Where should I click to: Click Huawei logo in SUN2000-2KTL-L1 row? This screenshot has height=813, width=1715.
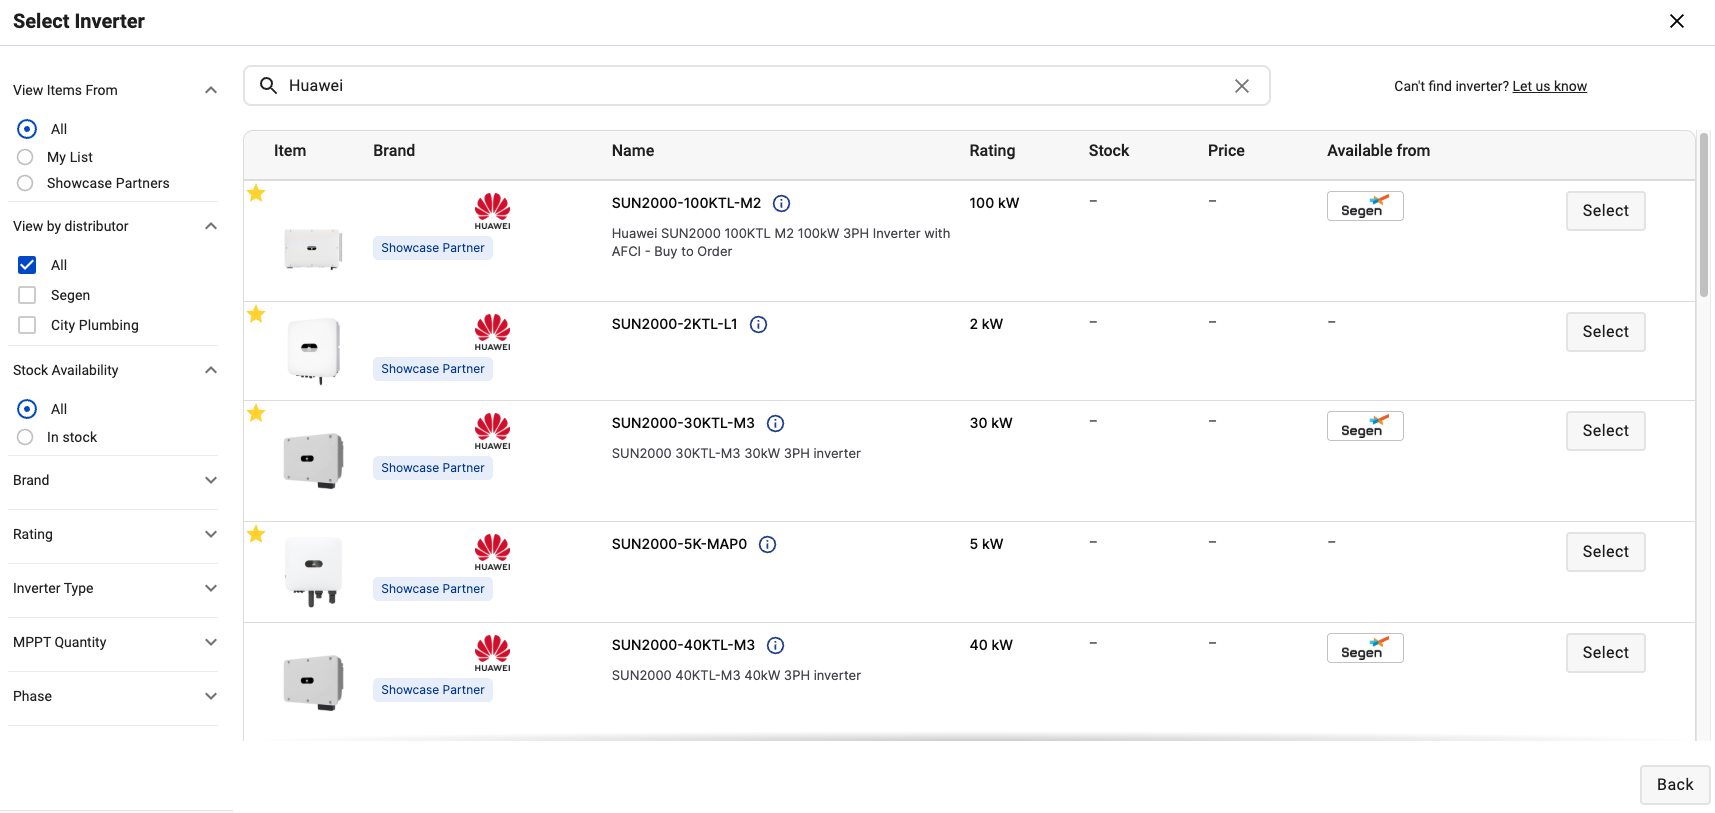point(493,333)
